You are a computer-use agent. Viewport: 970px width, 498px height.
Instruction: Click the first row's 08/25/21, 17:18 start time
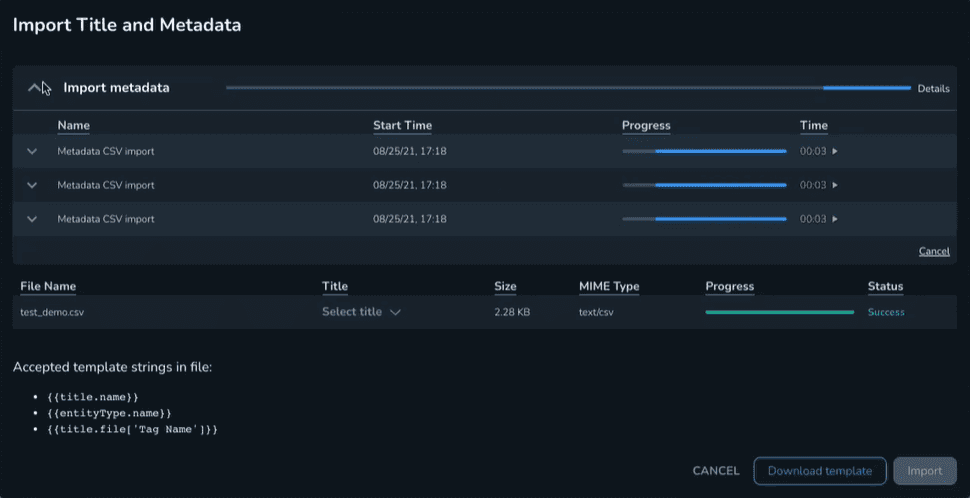click(410, 151)
